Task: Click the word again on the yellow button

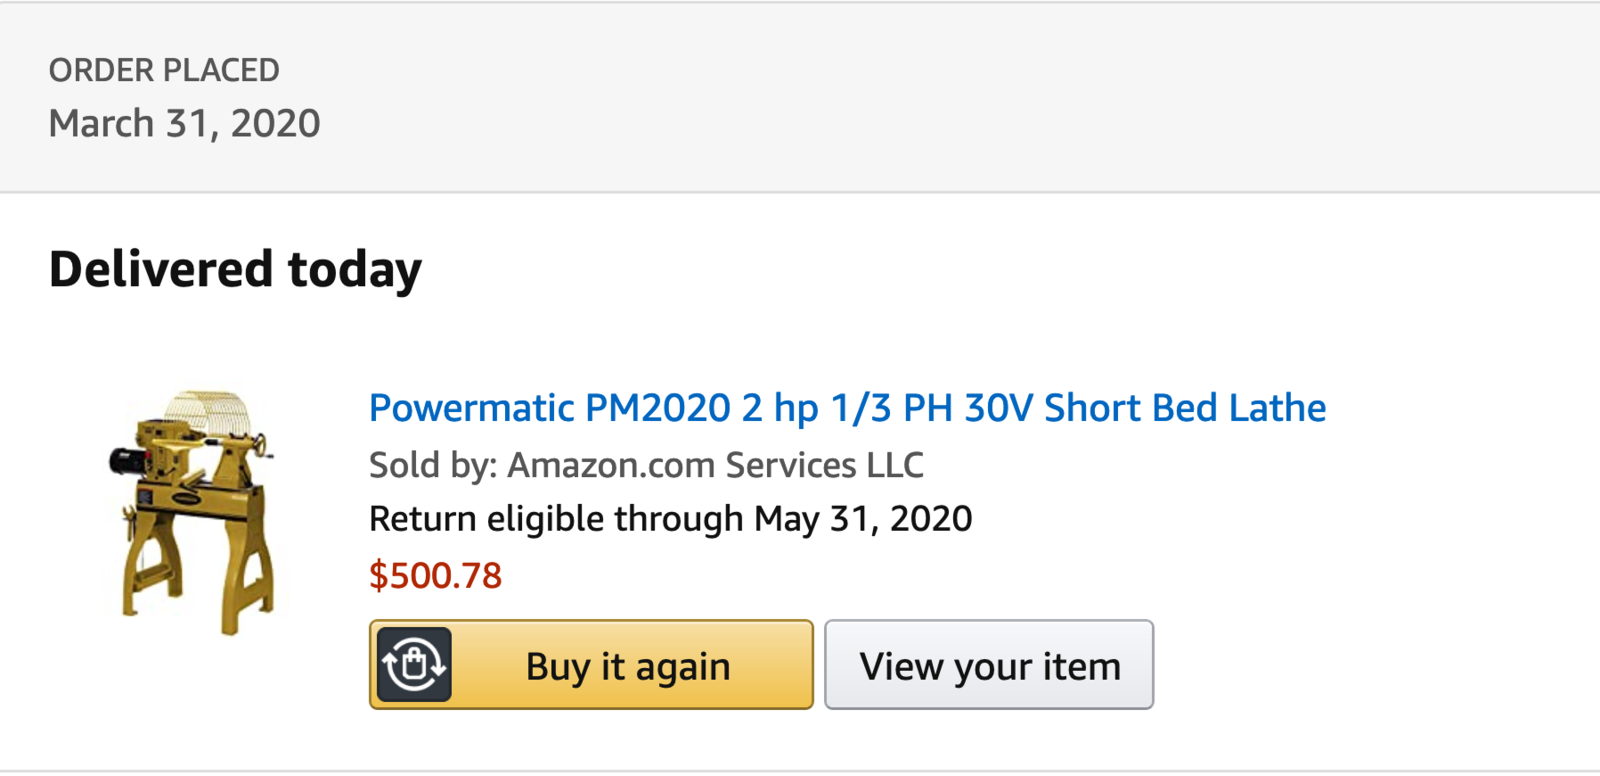Action: (x=683, y=668)
